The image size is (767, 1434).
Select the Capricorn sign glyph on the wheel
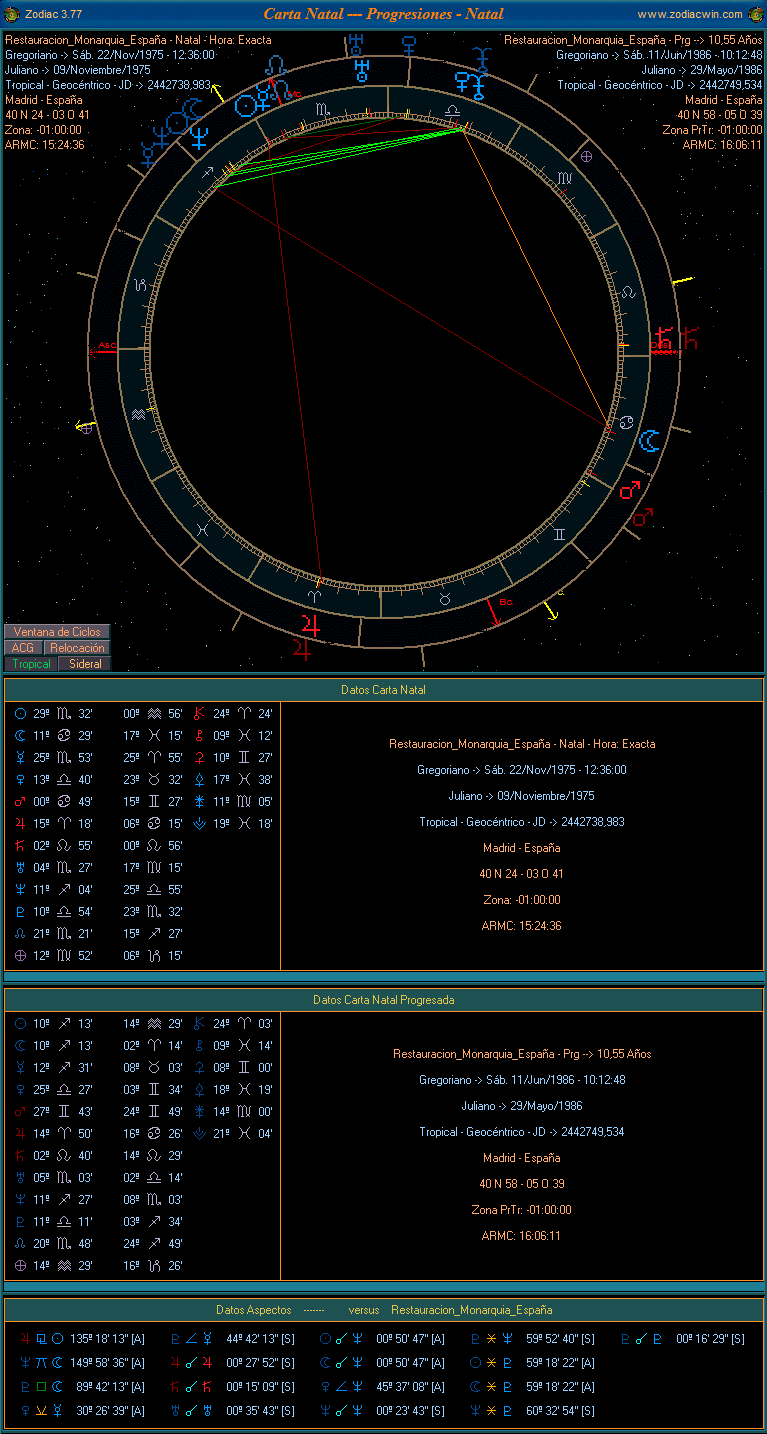tap(141, 285)
